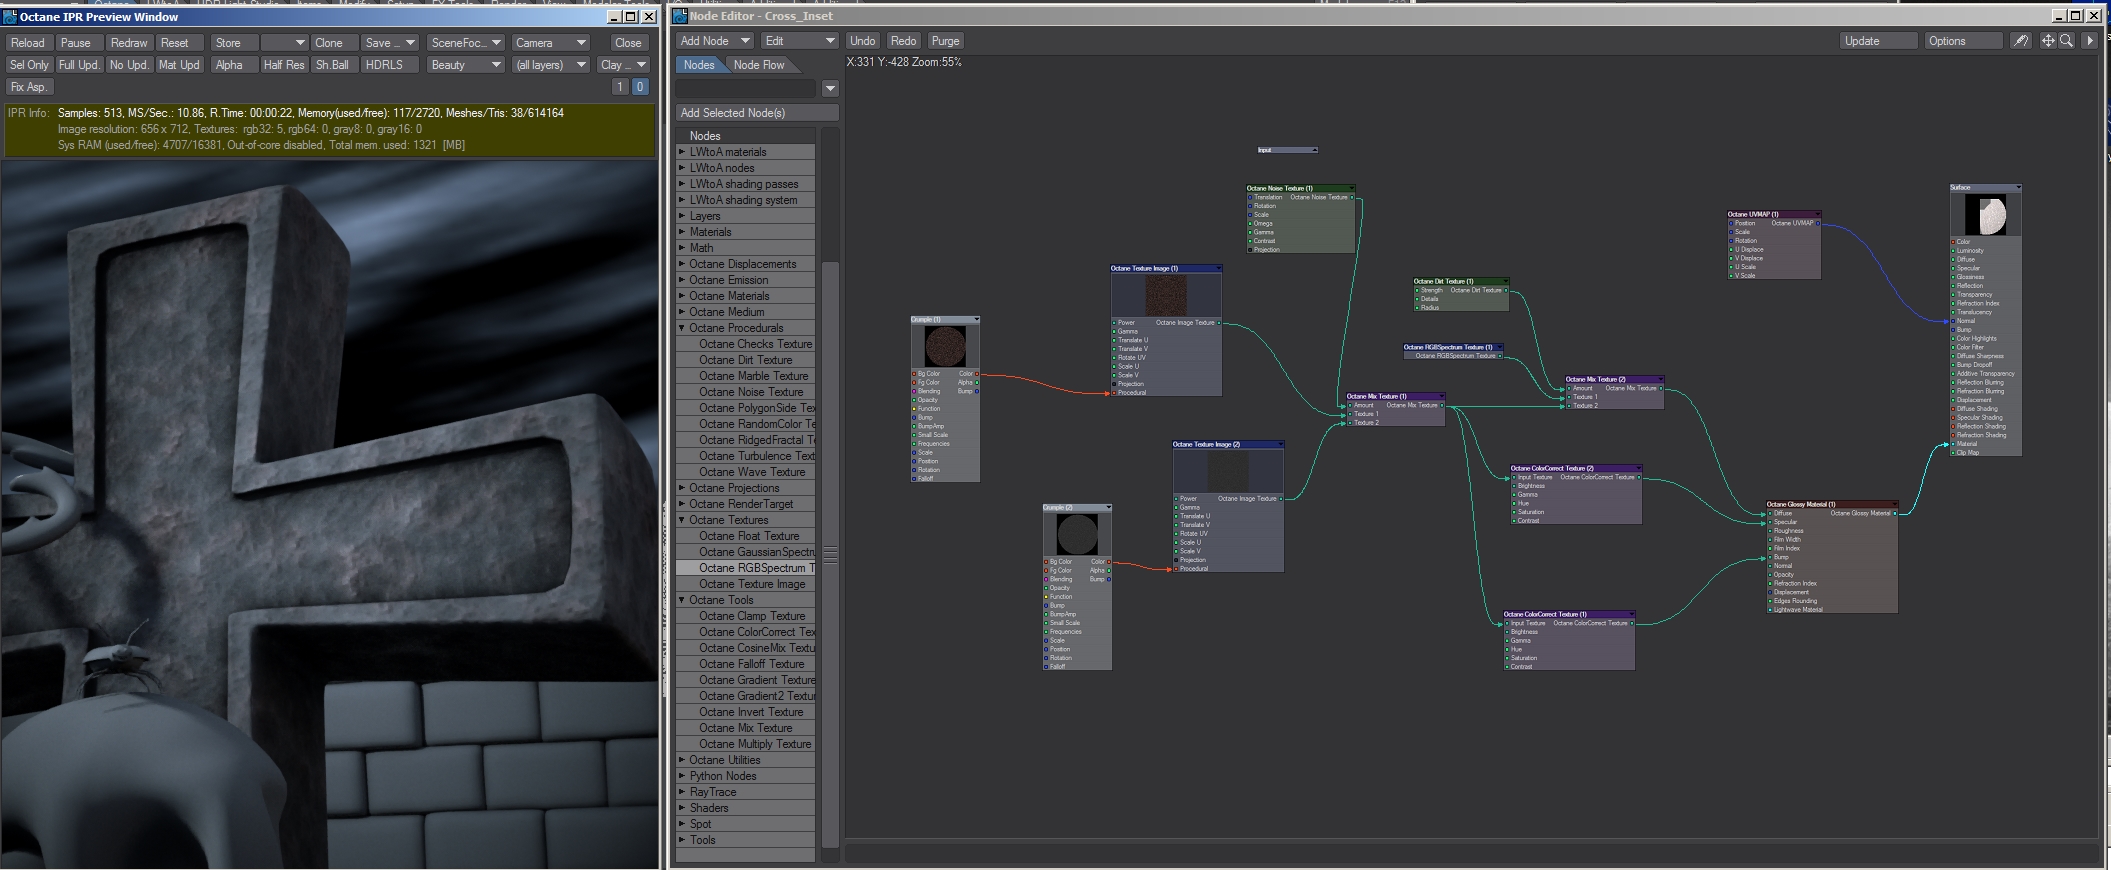The width and height of the screenshot is (2111, 870).
Task: Click the Crumple (1) node preview sphere
Action: click(x=945, y=346)
